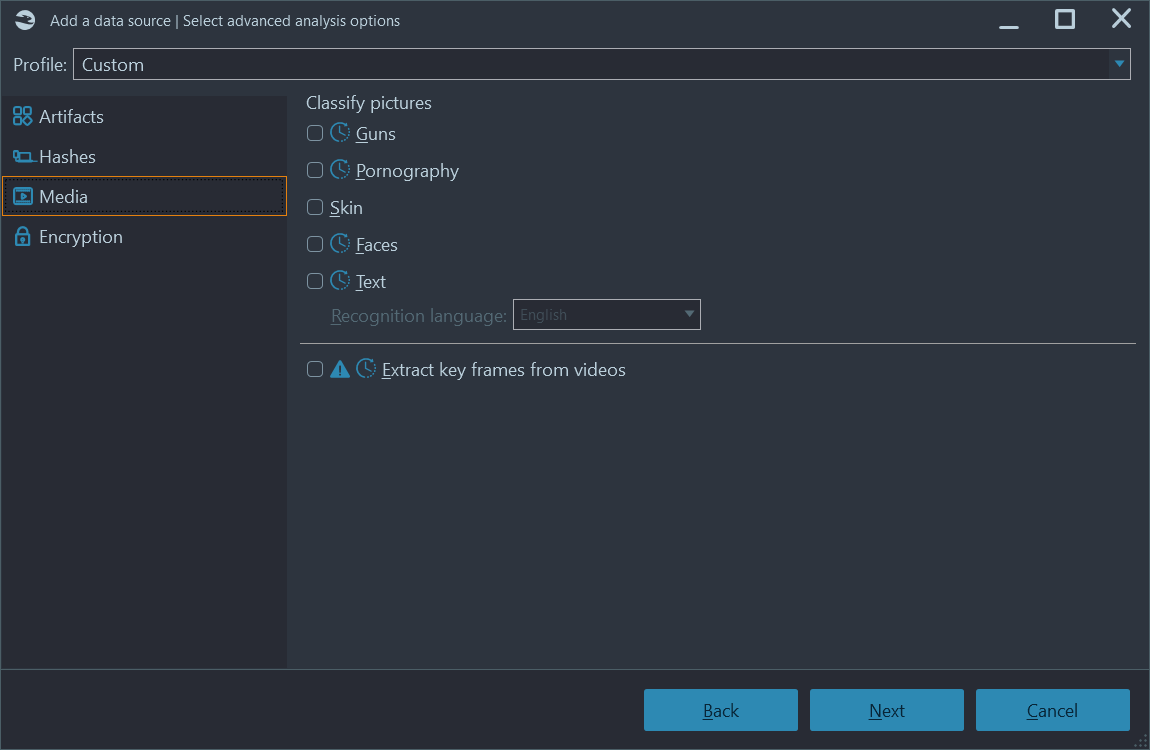Image resolution: width=1150 pixels, height=750 pixels.
Task: Enable the Guns picture classification checkbox
Action: pyautogui.click(x=315, y=133)
